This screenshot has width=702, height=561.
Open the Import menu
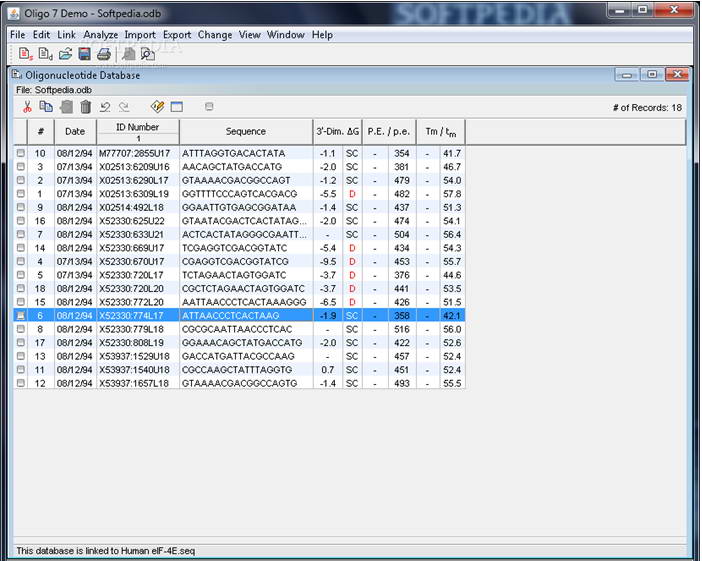click(x=140, y=34)
